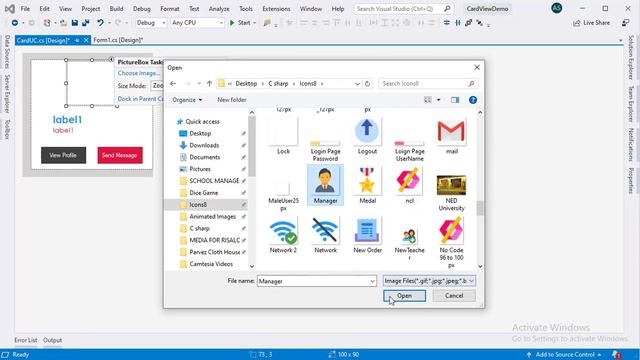Open the Size Mode dropdown in PictureBox Tasks
The width and height of the screenshot is (640, 360).
pos(157,86)
